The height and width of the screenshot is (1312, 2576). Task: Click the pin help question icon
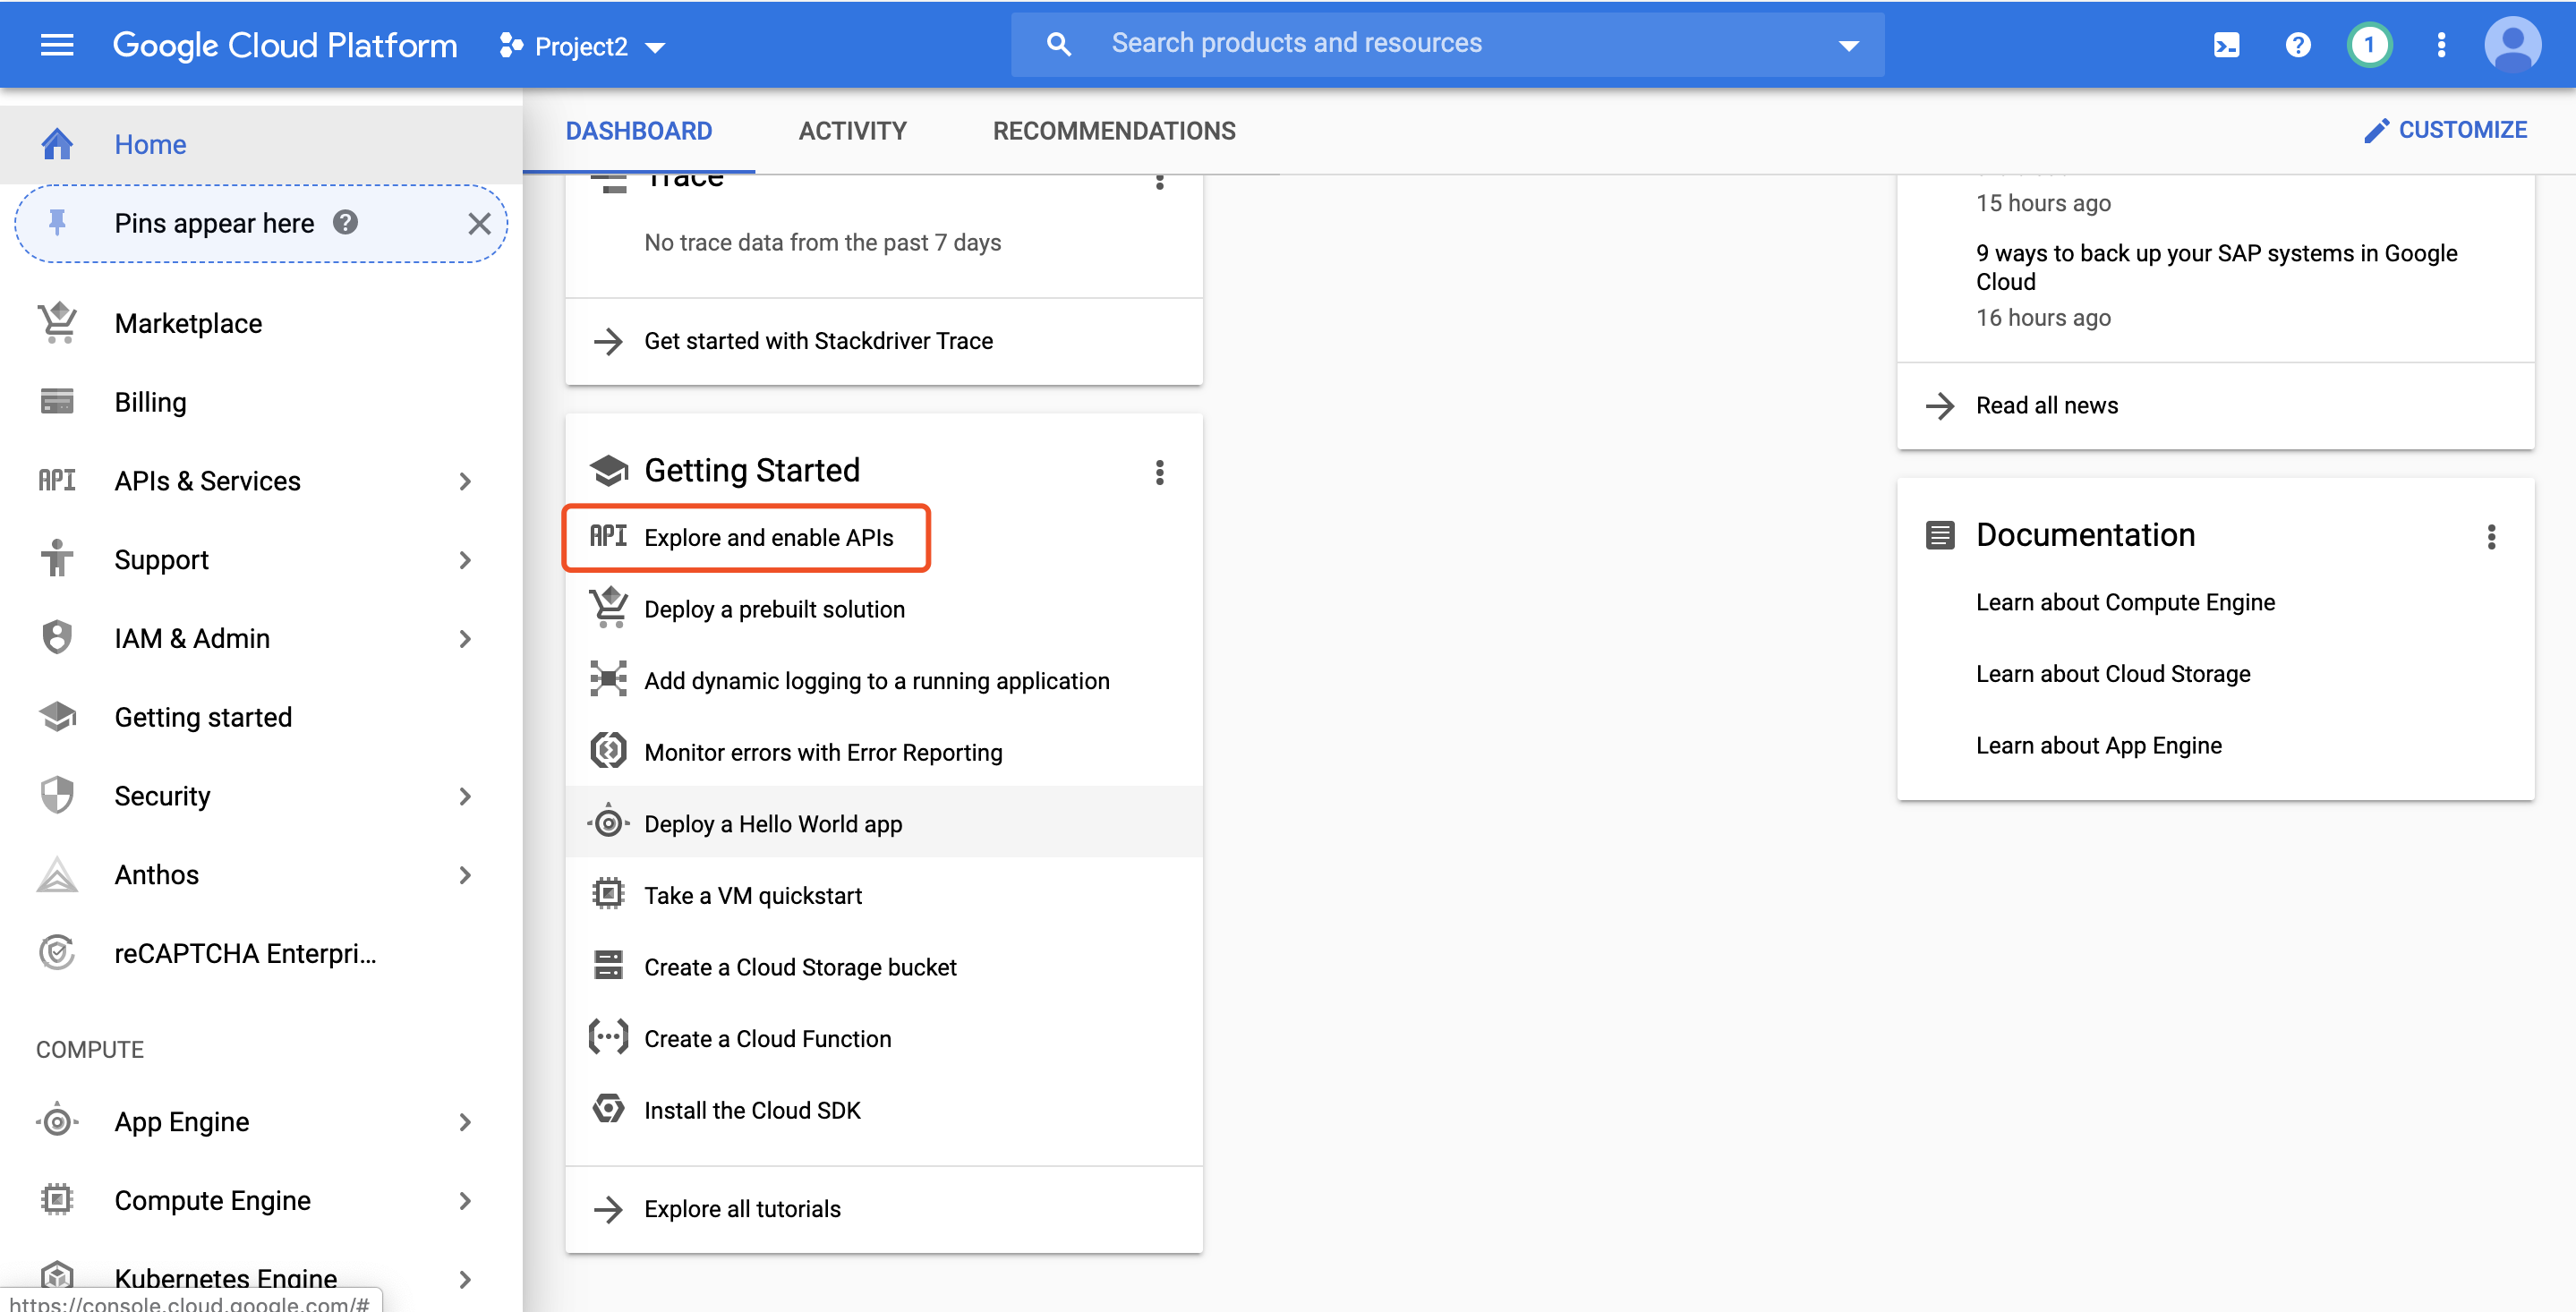346,222
